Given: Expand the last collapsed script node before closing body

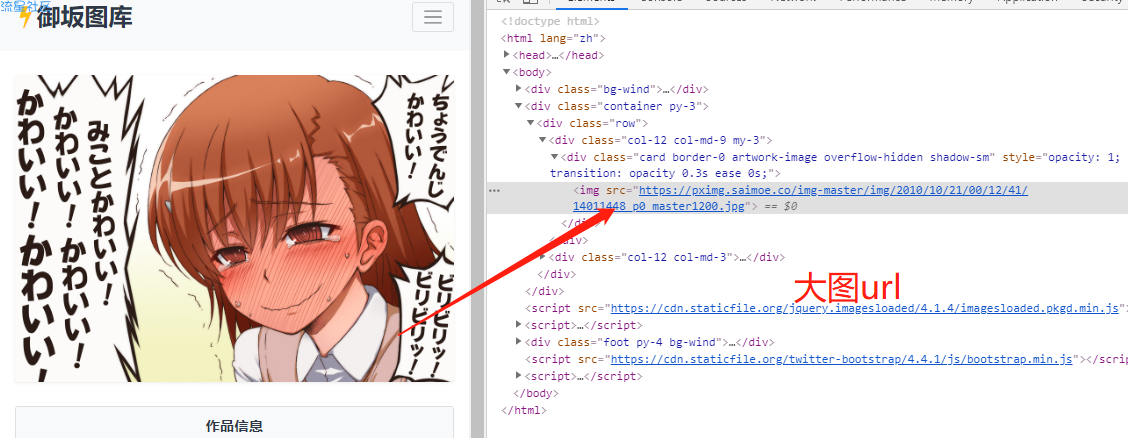Looking at the screenshot, I should coord(519,376).
